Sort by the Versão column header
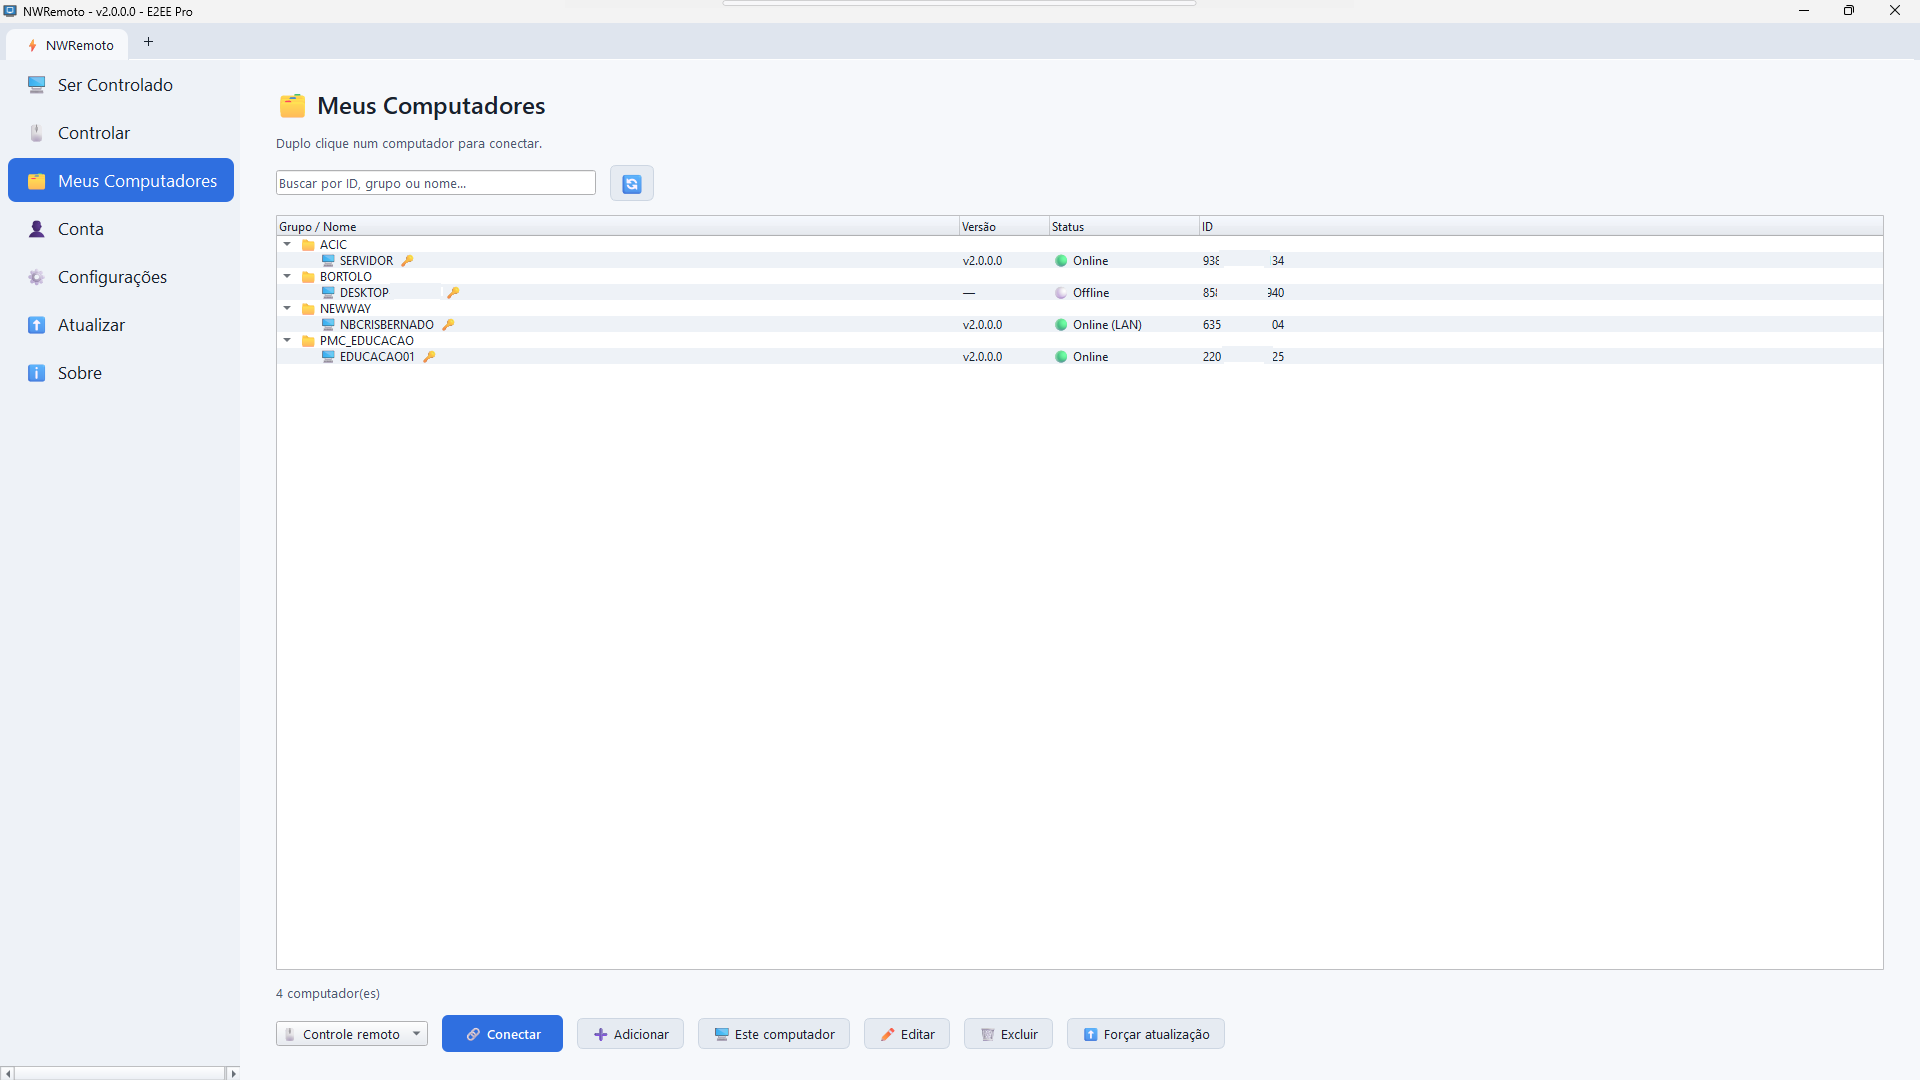 [x=1004, y=227]
